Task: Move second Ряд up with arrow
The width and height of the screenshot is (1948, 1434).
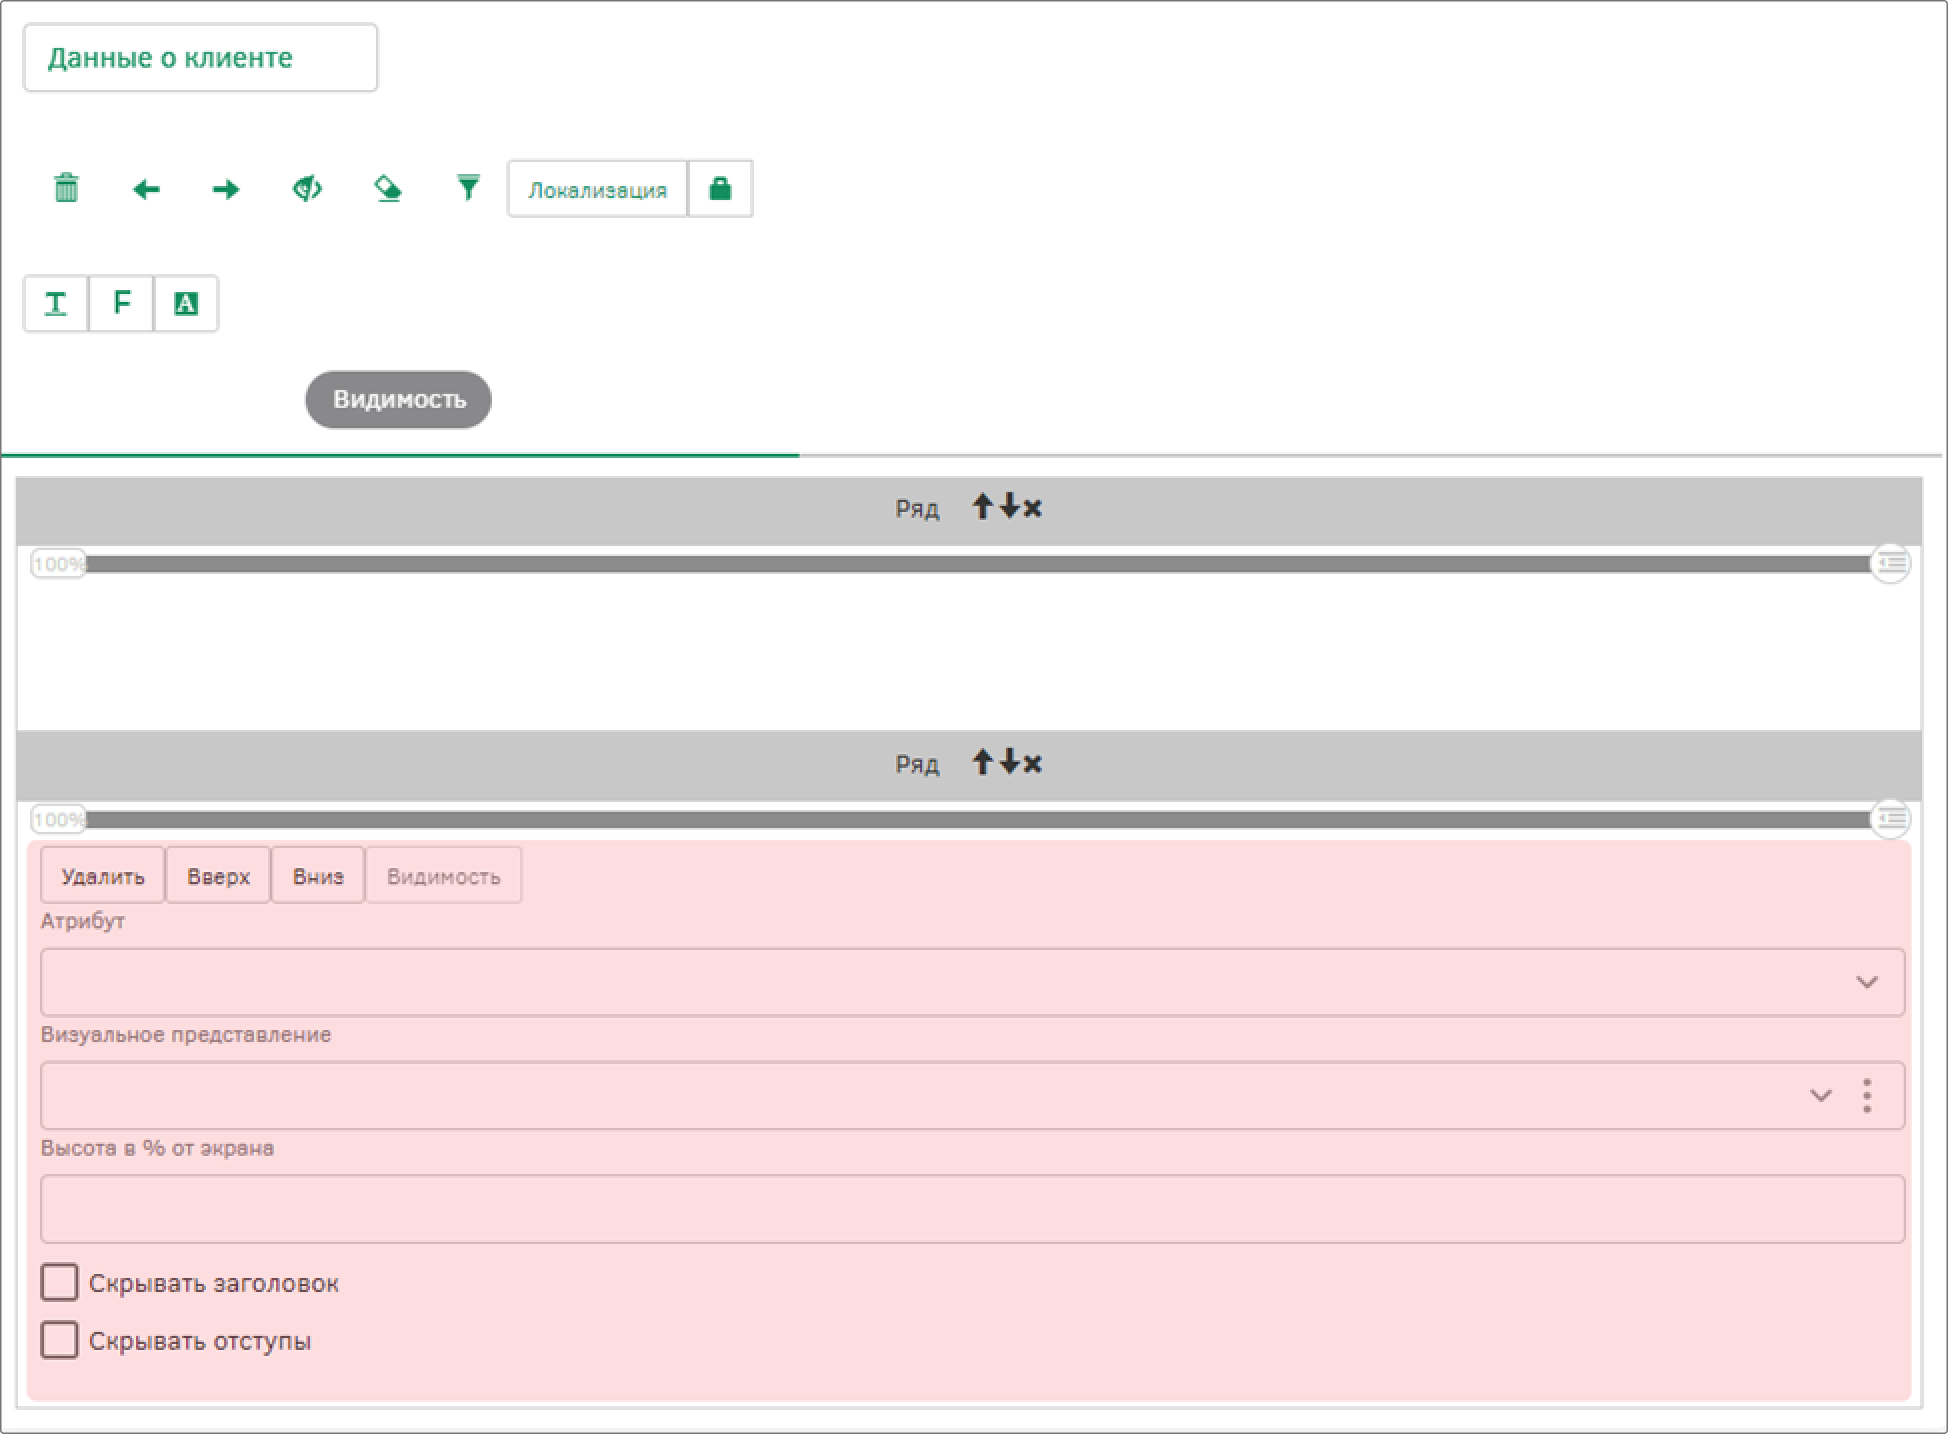Action: (982, 762)
